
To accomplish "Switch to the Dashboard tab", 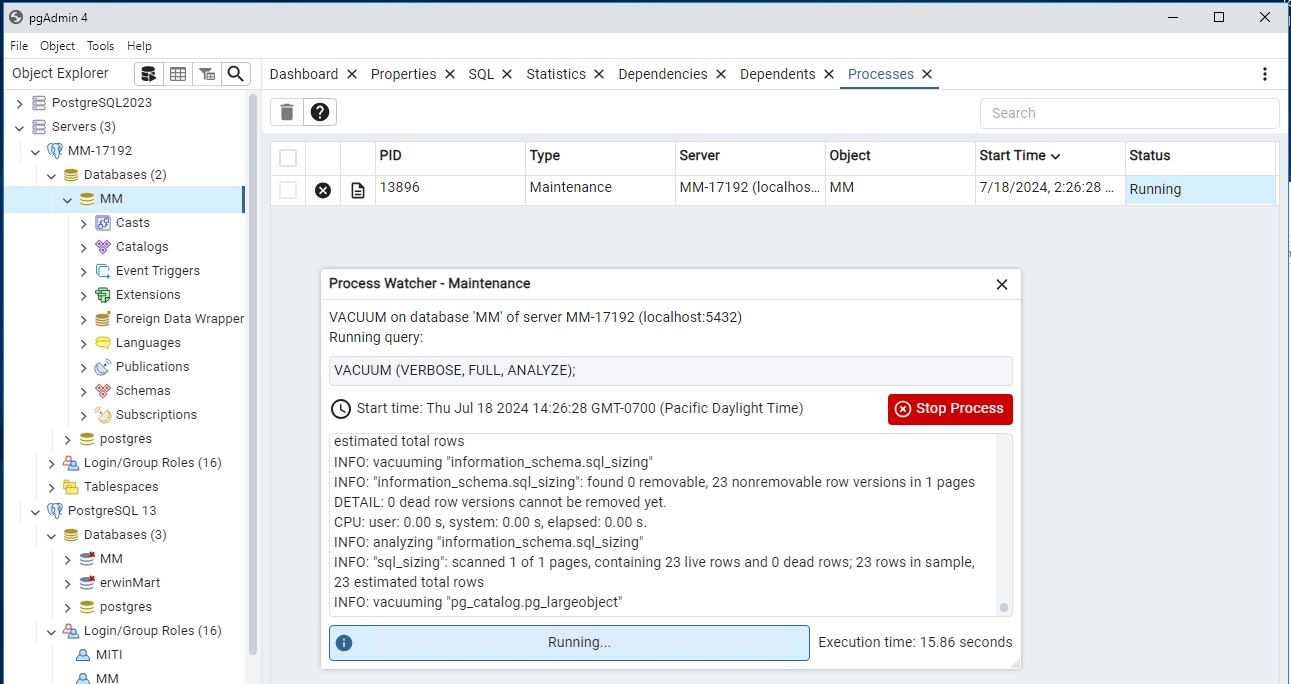I will pos(304,74).
